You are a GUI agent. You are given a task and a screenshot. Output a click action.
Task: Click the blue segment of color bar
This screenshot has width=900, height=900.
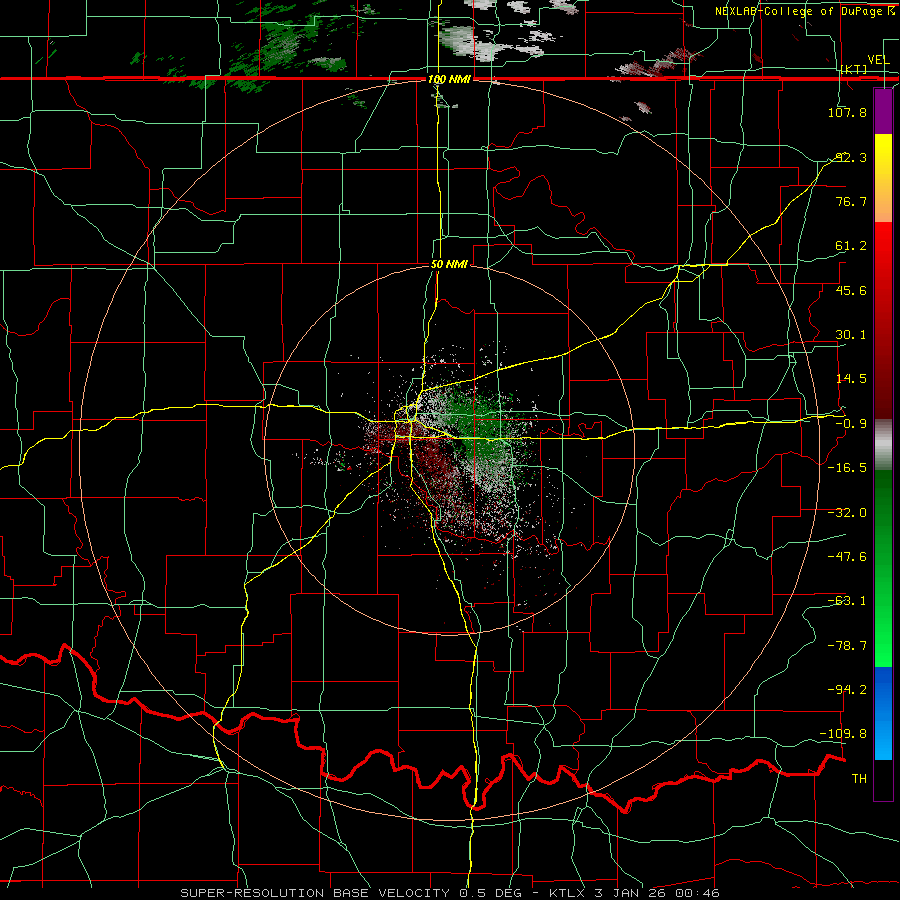pyautogui.click(x=883, y=713)
